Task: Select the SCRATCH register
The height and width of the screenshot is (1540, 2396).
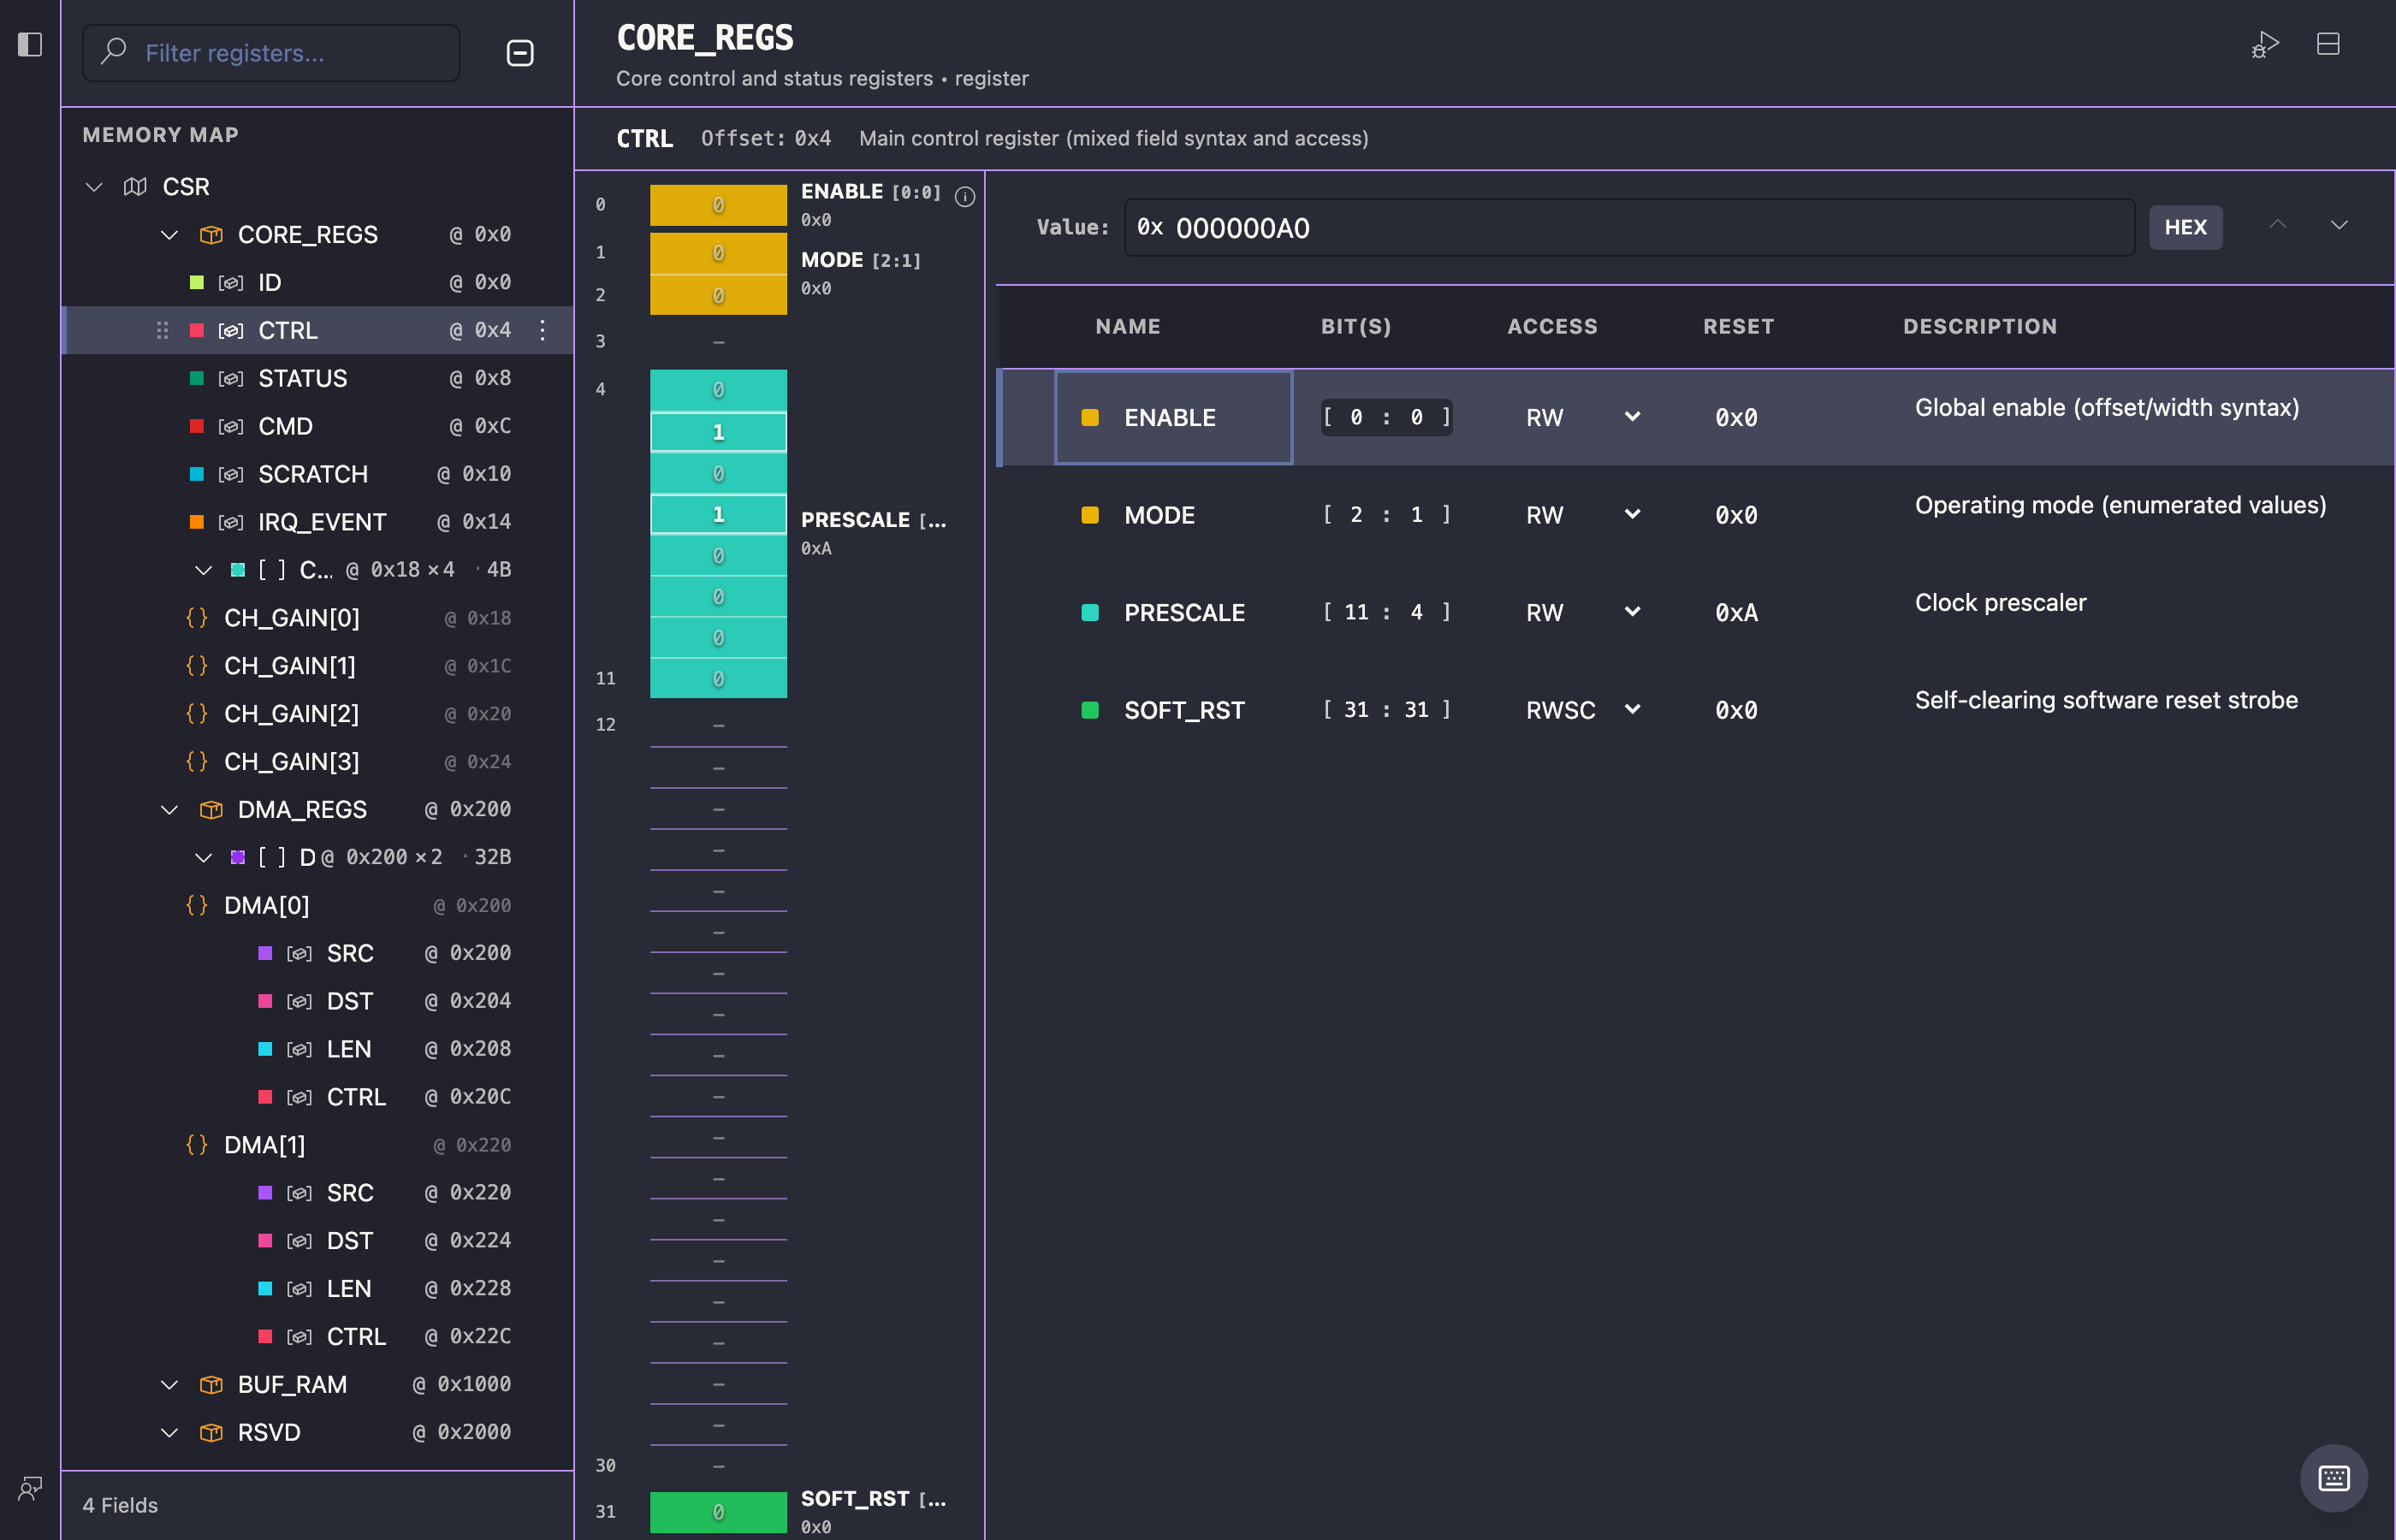Action: [x=318, y=474]
